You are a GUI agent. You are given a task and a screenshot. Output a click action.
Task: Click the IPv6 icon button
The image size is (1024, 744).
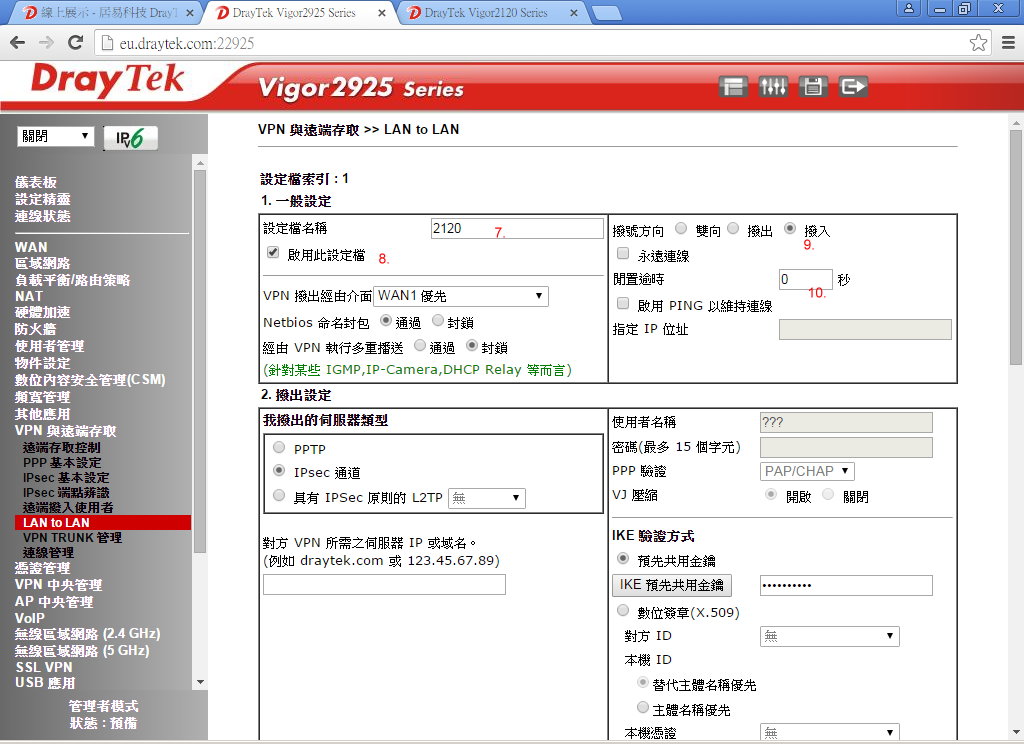(130, 138)
